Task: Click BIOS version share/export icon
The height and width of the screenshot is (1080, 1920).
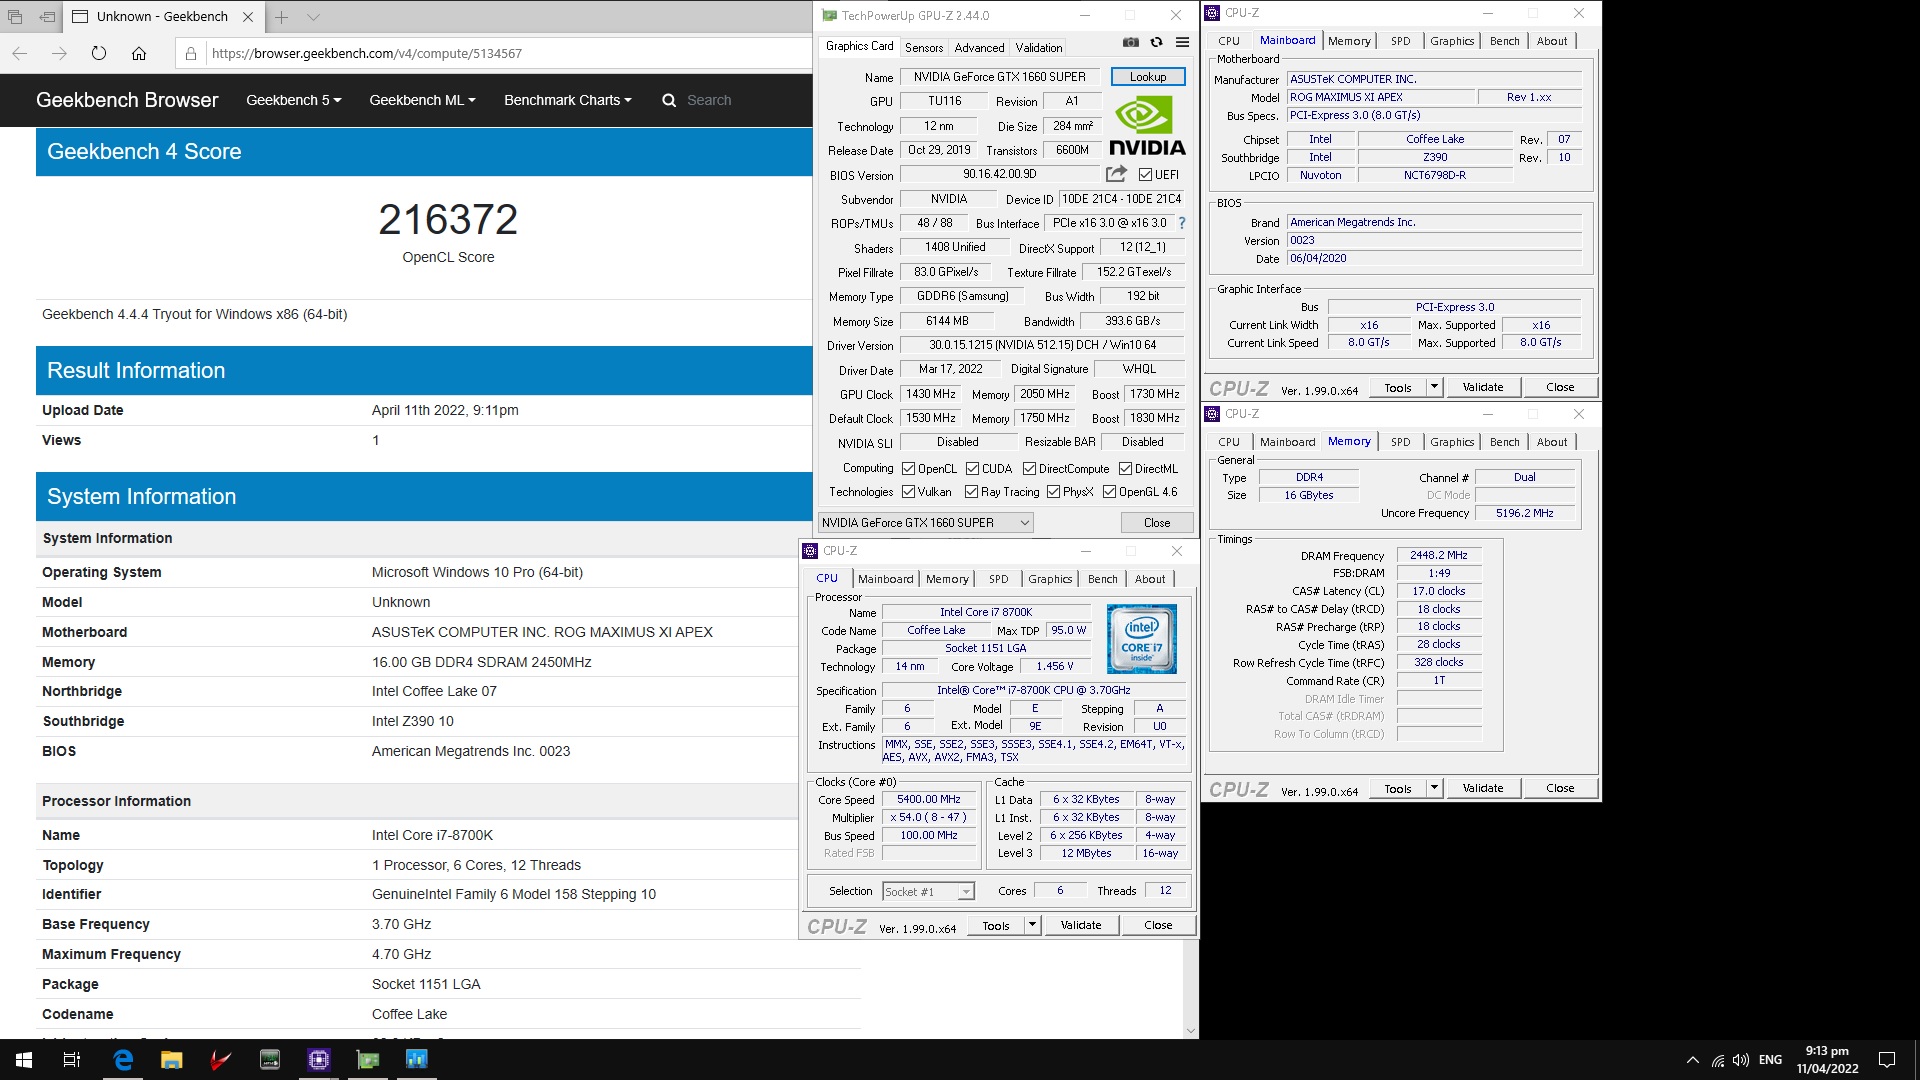Action: [x=1116, y=174]
